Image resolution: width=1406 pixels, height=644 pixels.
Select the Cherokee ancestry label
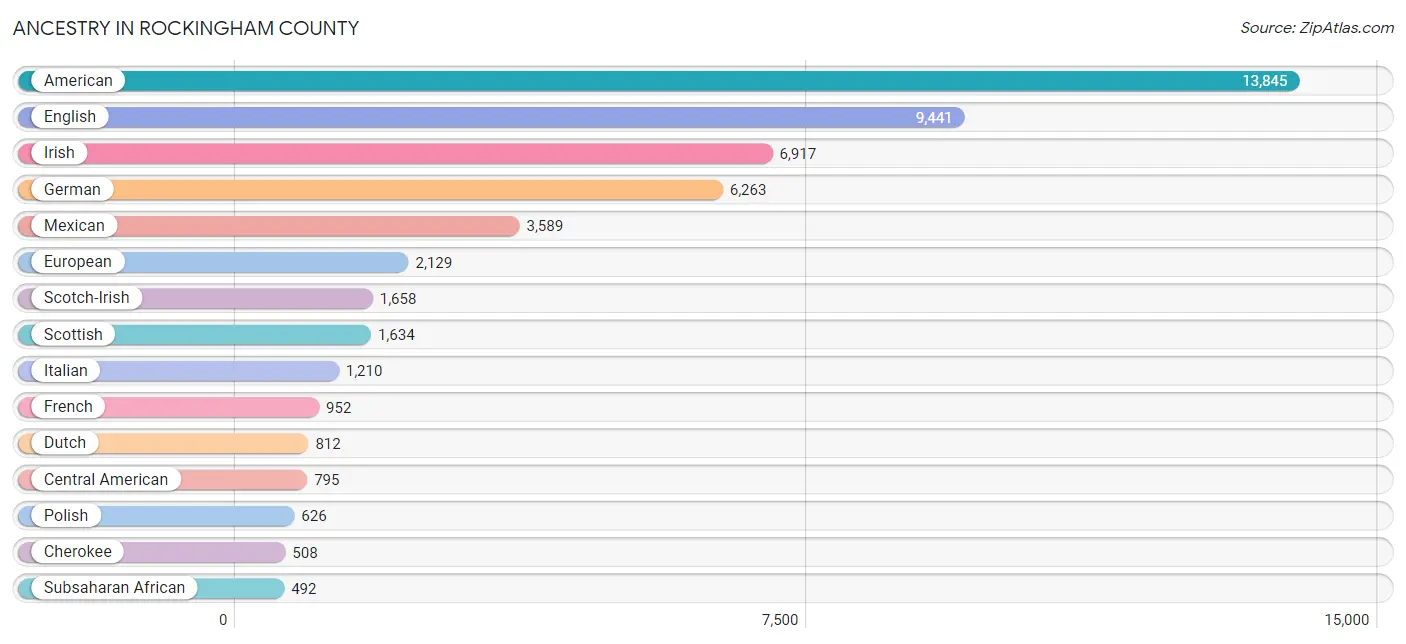pos(78,552)
